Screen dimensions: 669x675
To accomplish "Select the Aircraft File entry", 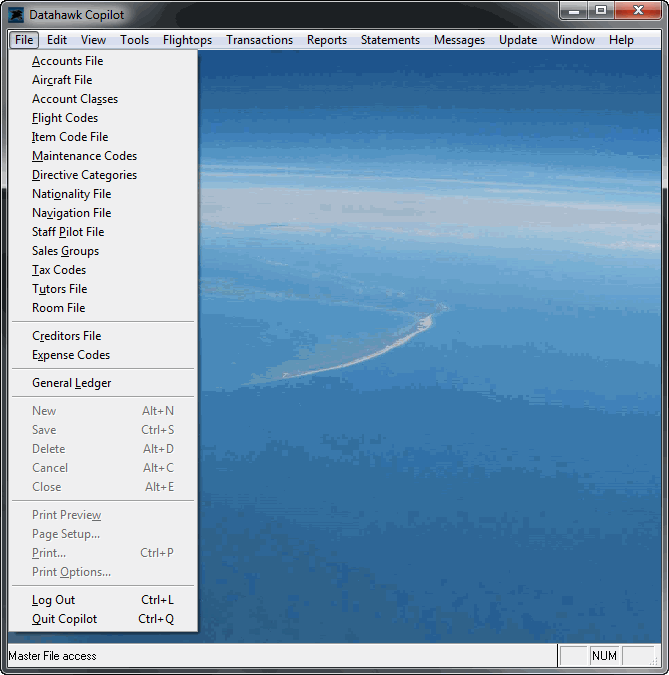I will [103, 80].
